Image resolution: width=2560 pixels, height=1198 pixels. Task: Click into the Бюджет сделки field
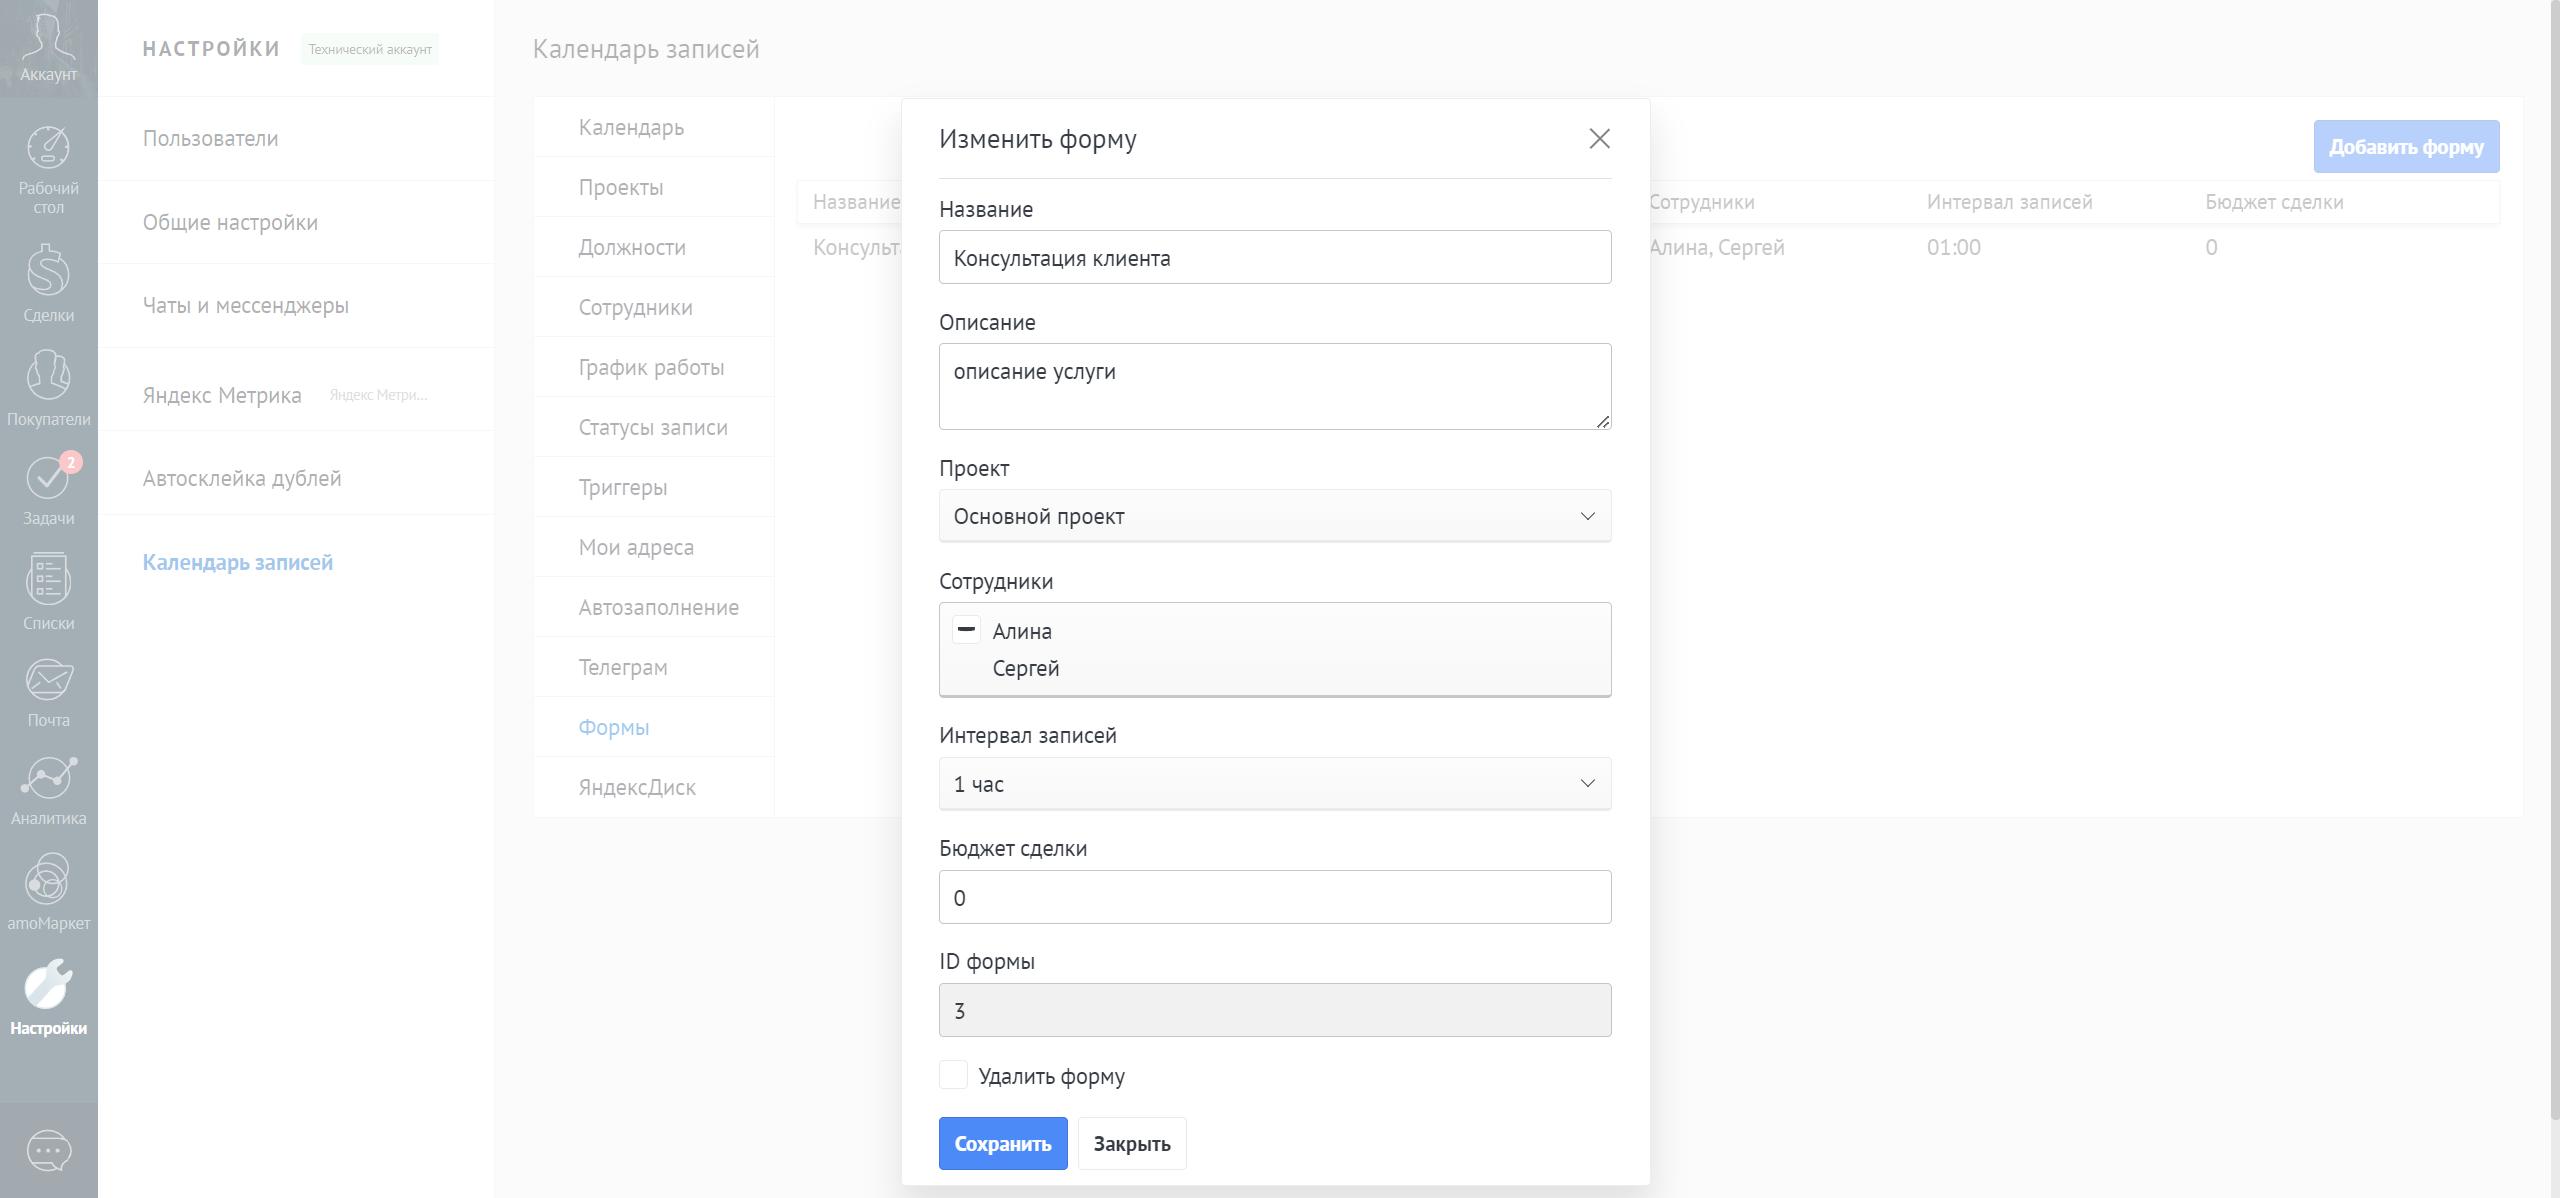(x=1274, y=897)
